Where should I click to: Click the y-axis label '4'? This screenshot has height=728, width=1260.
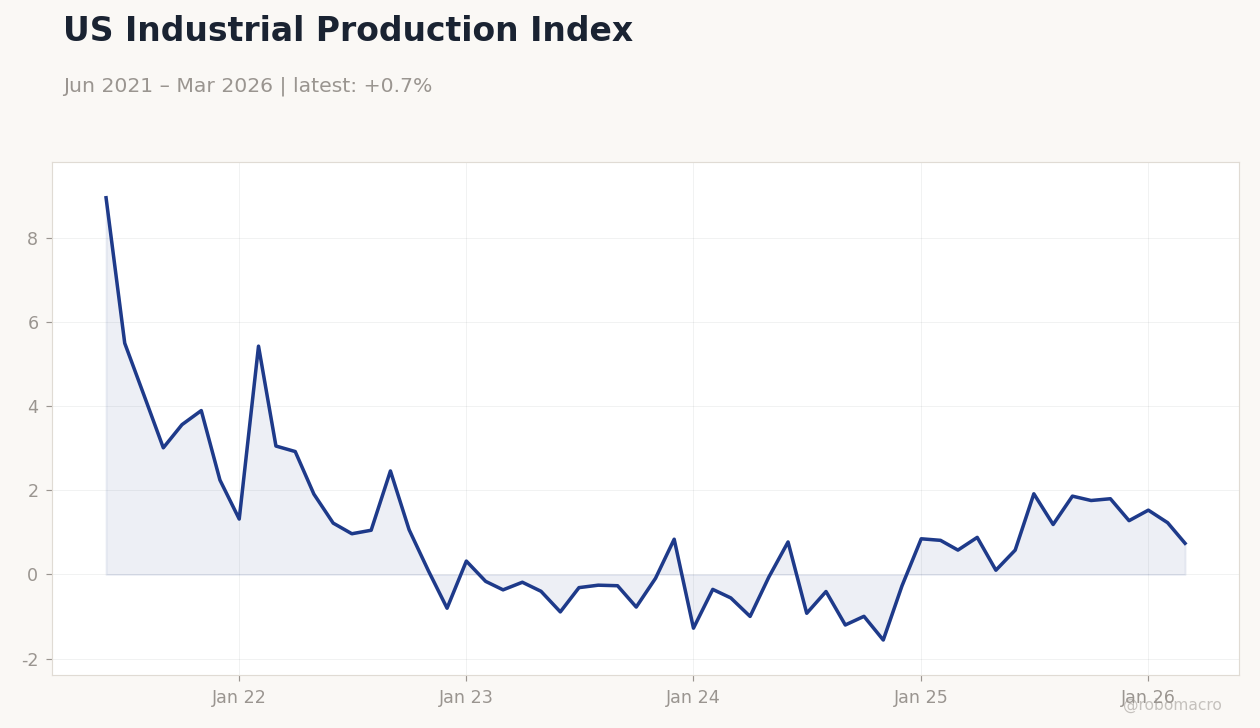pos(33,407)
